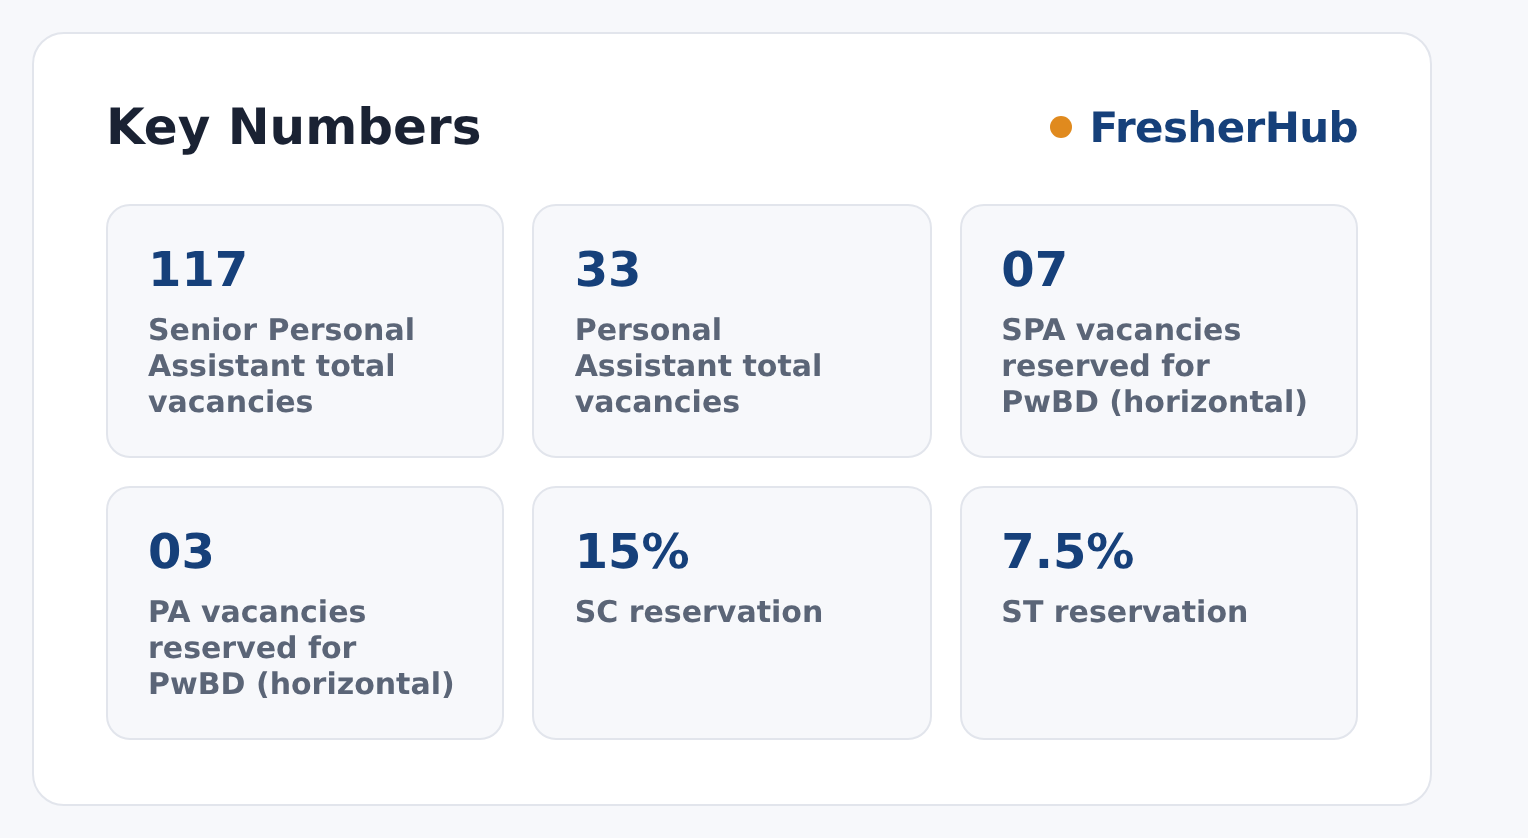Click the SPA vacancies reserved for PwBD text
The width and height of the screenshot is (1528, 838).
point(1155,366)
